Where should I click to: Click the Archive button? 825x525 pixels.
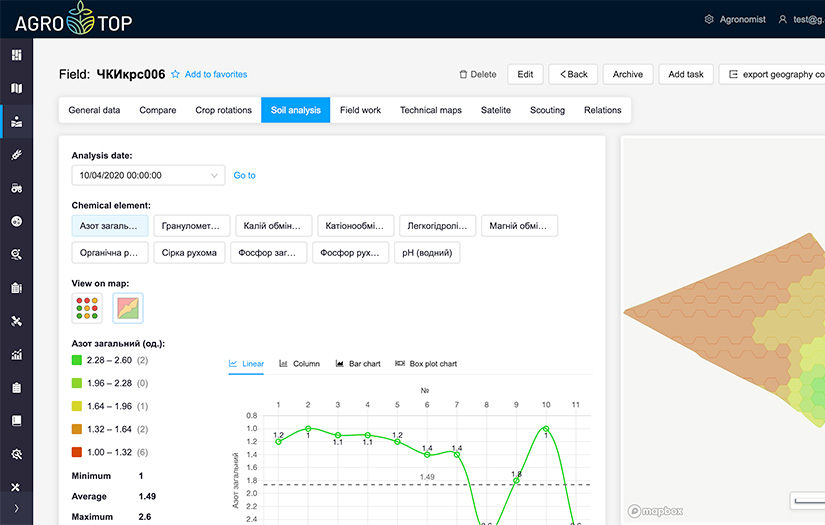[628, 74]
